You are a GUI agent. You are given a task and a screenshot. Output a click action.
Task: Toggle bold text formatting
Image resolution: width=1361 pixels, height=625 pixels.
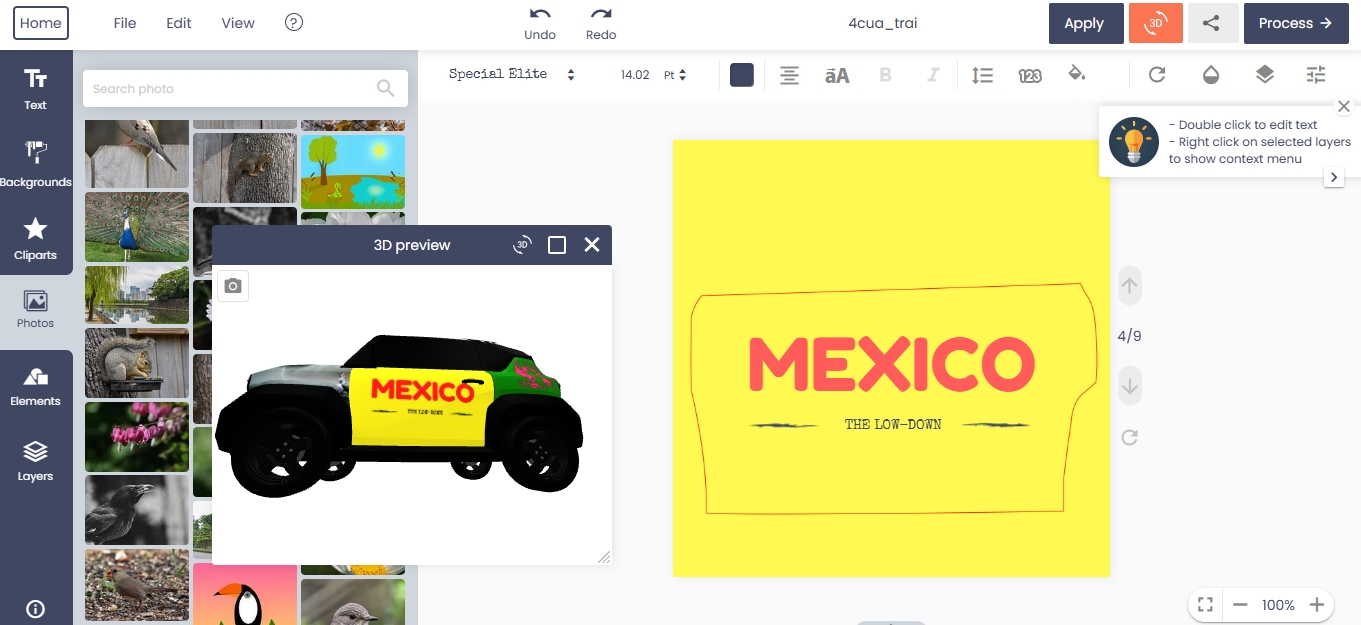click(885, 75)
